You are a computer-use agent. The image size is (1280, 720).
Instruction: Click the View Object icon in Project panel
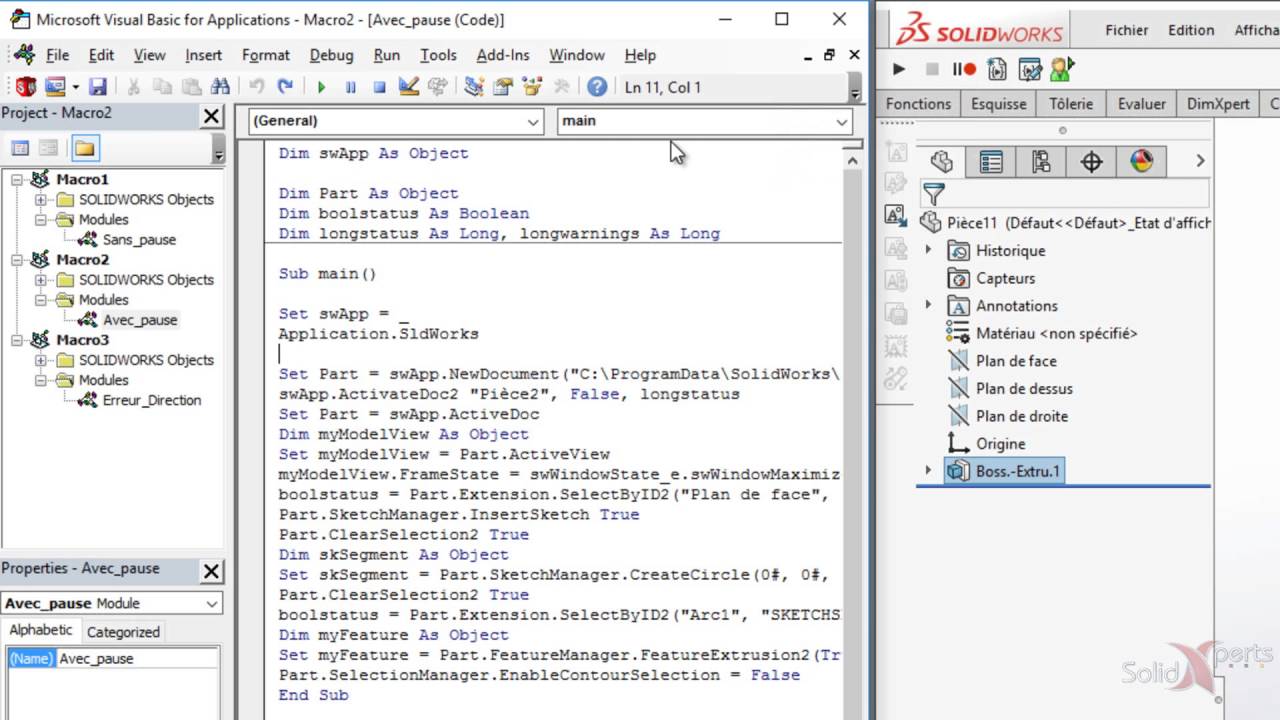pyautogui.click(x=49, y=148)
